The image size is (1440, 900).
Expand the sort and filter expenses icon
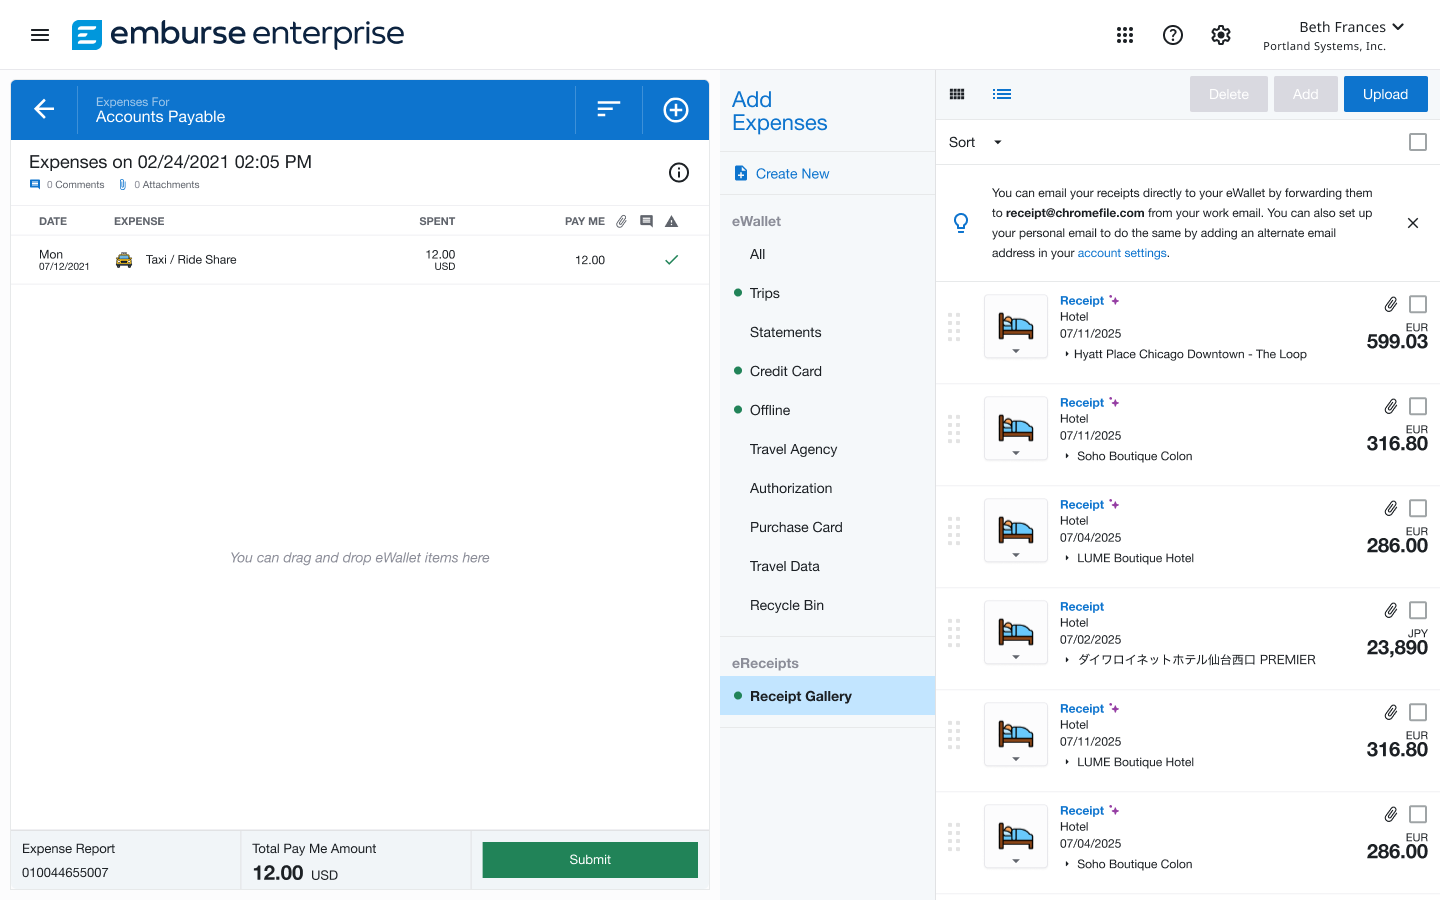[608, 109]
